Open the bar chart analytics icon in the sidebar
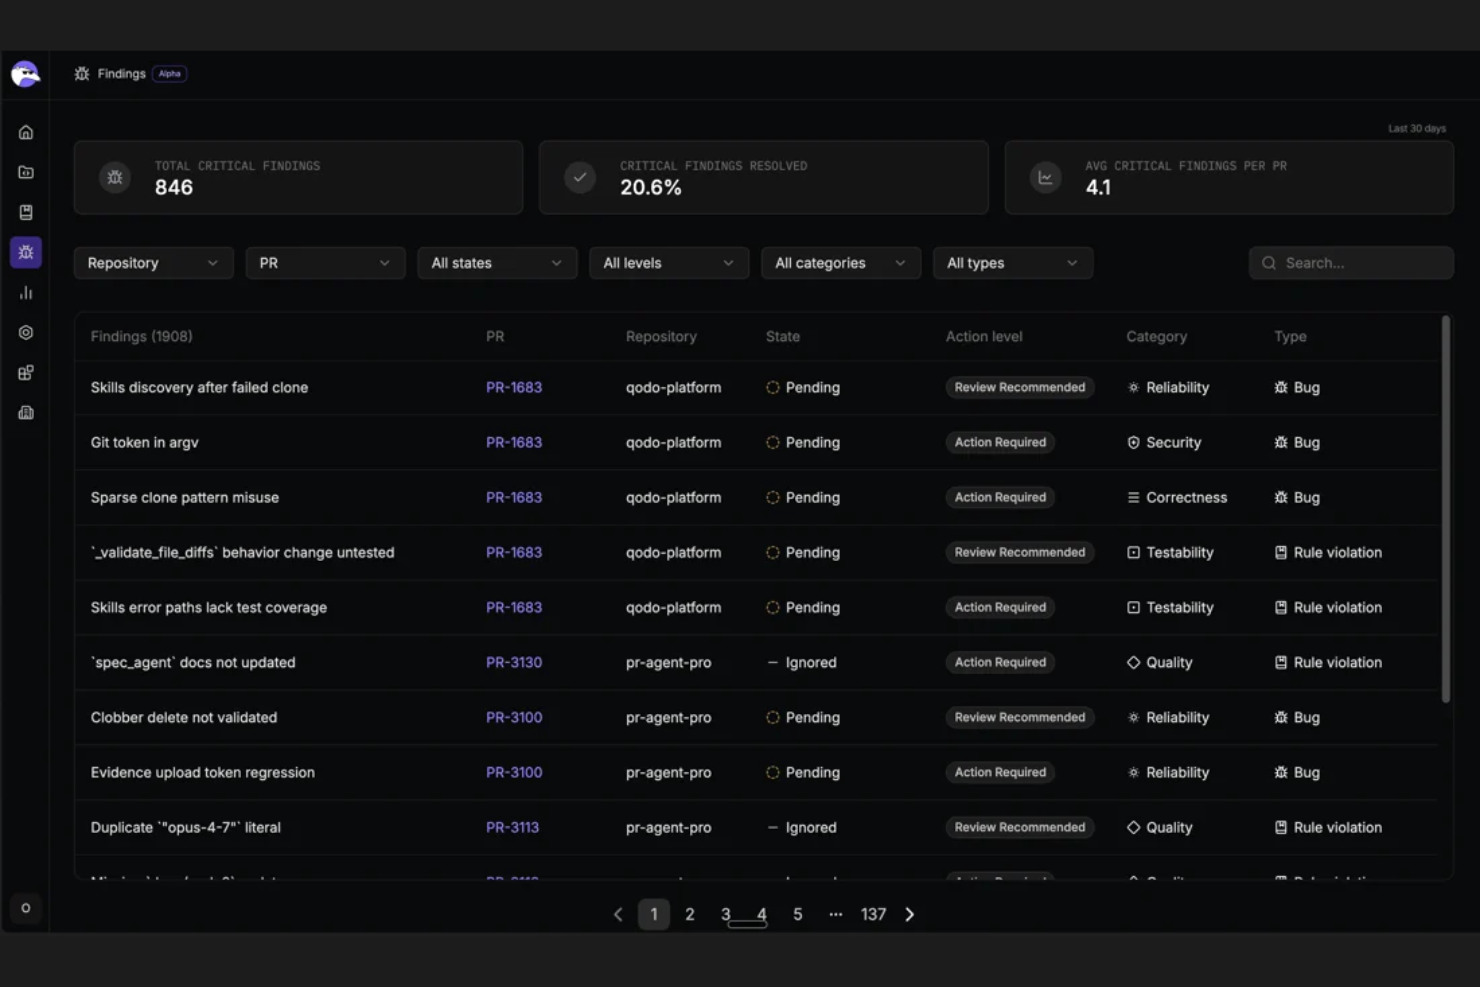This screenshot has width=1480, height=987. [26, 292]
